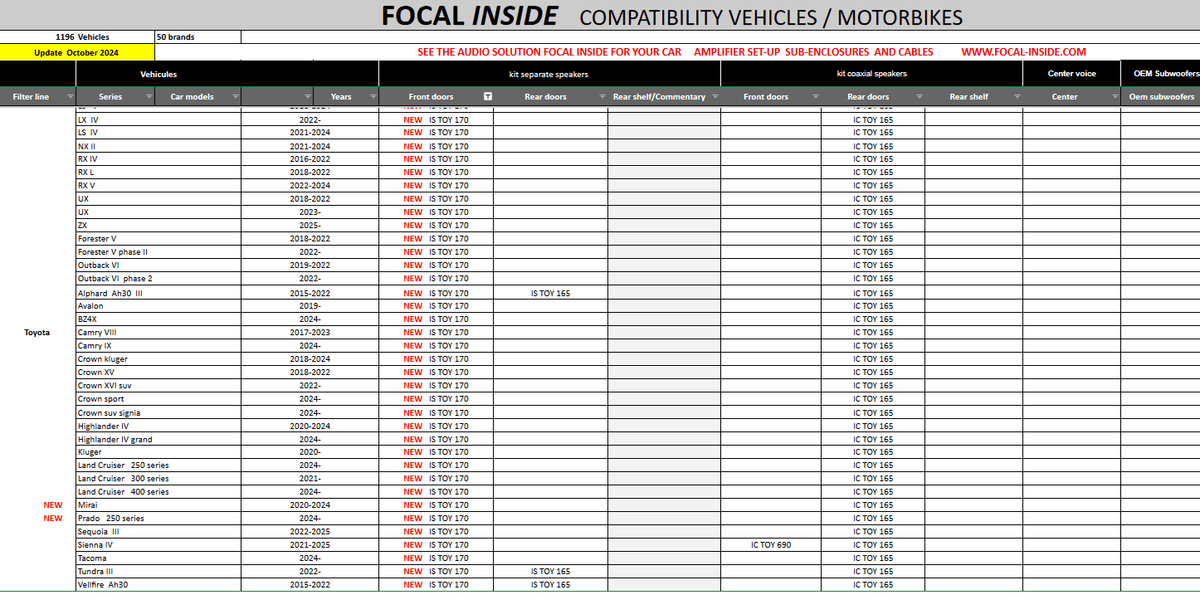Select the 'Land Cruiser 300 series' cell
This screenshot has height=610, width=1200.
point(159,478)
